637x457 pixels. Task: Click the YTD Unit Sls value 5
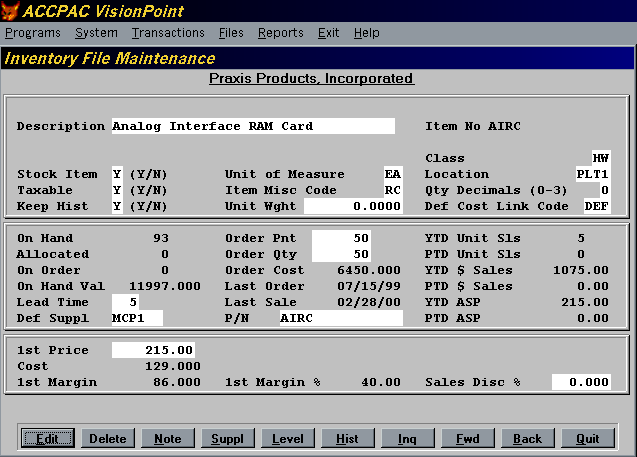(x=581, y=238)
